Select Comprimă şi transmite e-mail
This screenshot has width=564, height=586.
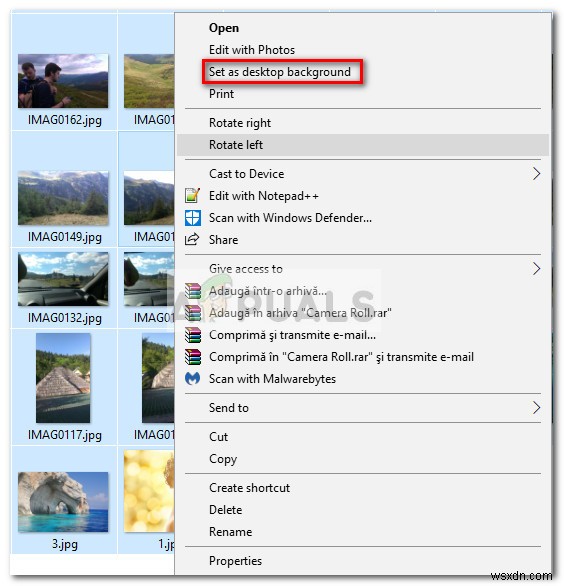(x=292, y=335)
